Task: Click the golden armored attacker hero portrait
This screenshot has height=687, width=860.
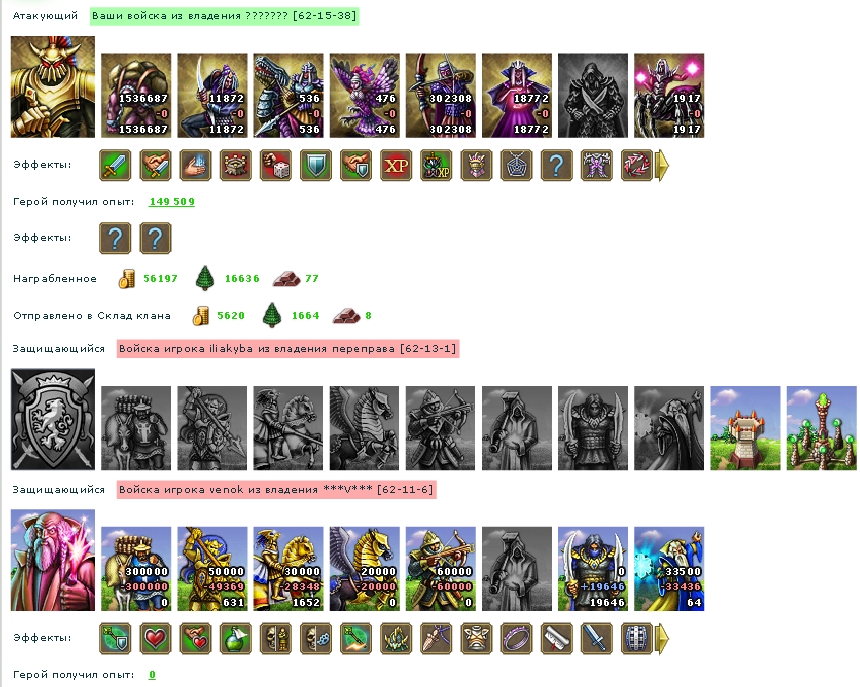Action: (x=53, y=87)
